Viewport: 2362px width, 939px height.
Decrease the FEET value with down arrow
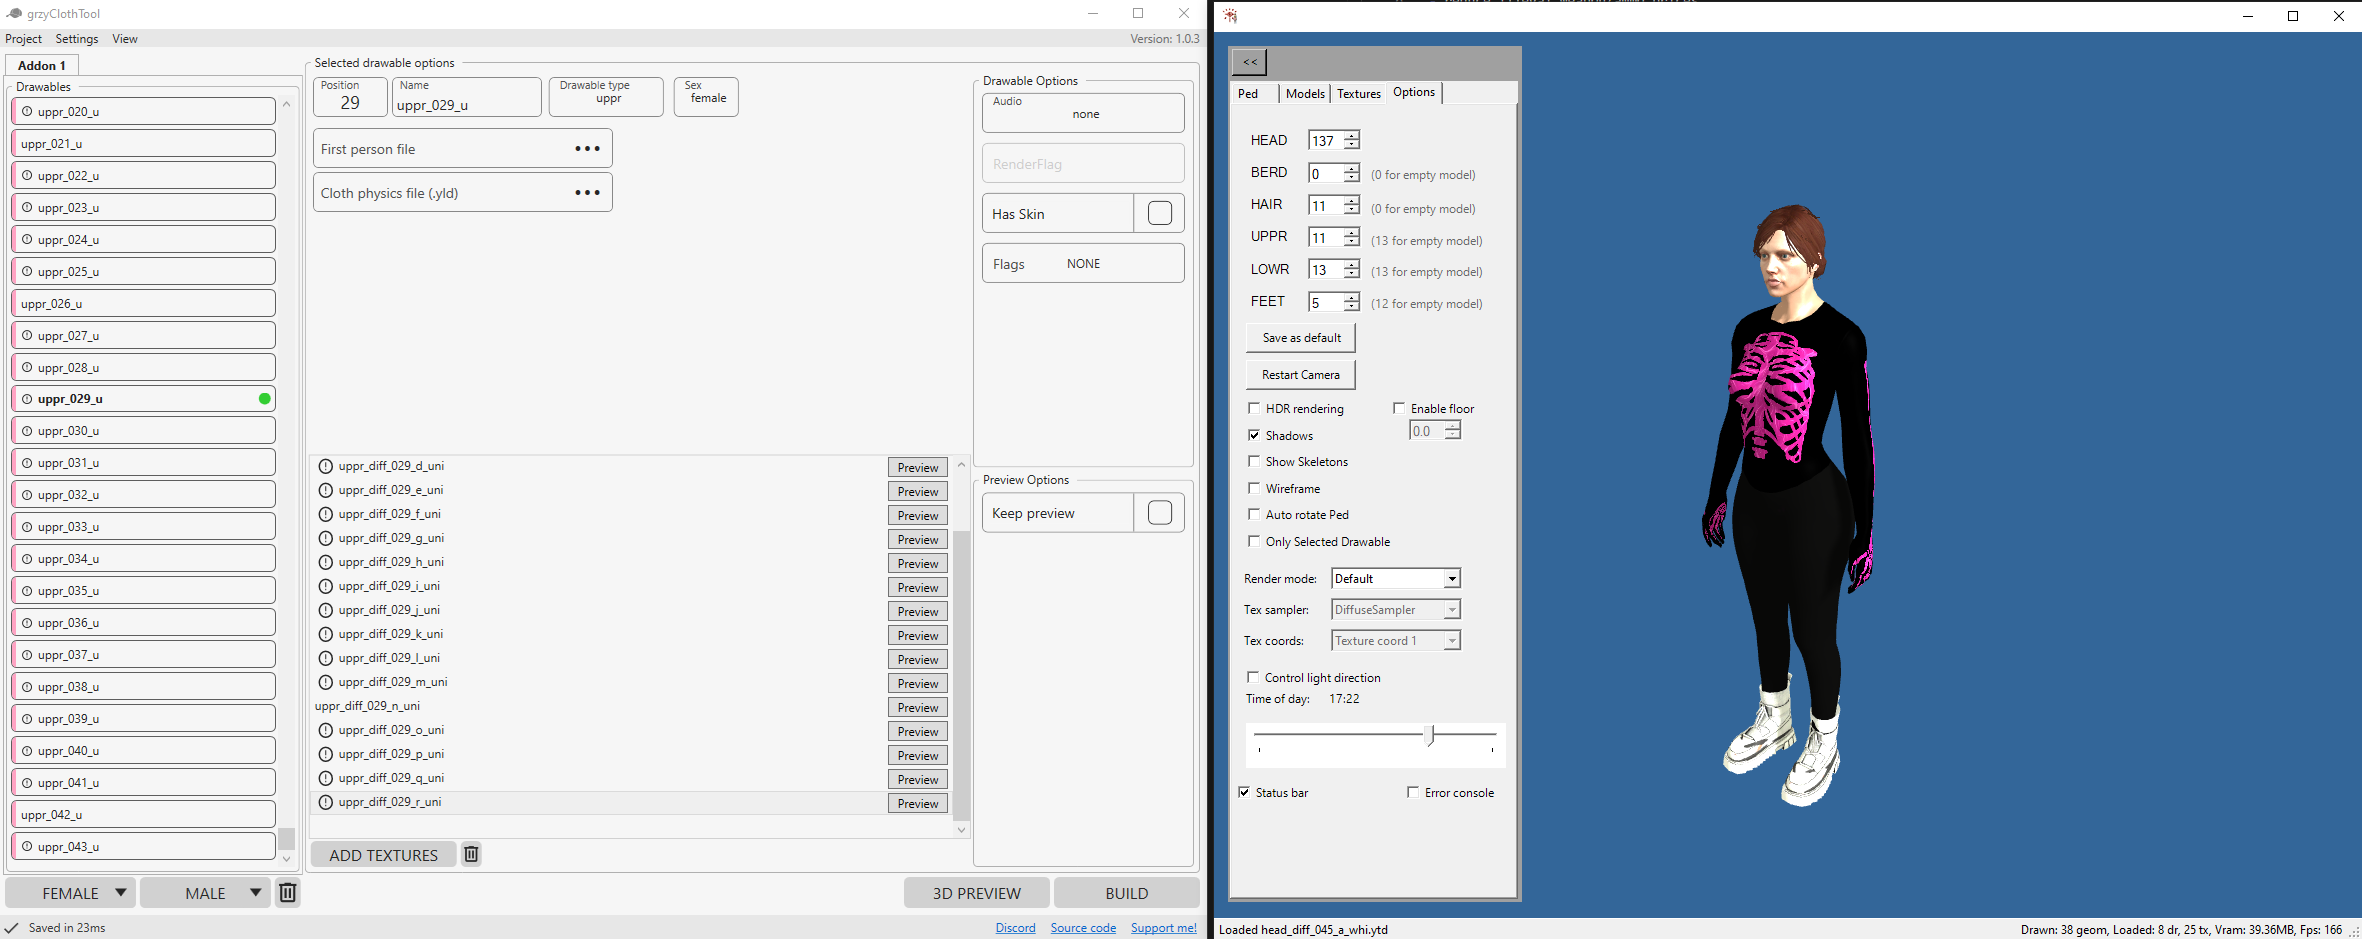(x=1352, y=306)
